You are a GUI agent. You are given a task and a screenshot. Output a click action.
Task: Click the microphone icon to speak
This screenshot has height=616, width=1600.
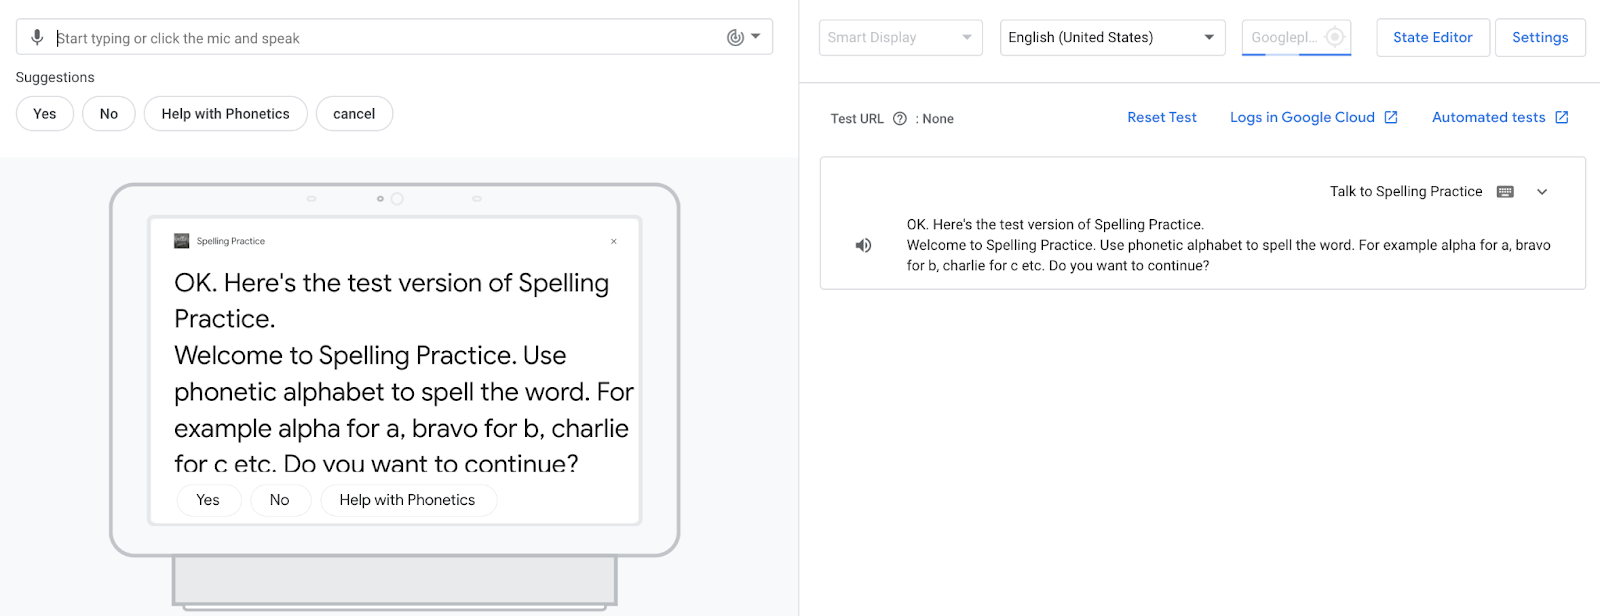pos(37,38)
